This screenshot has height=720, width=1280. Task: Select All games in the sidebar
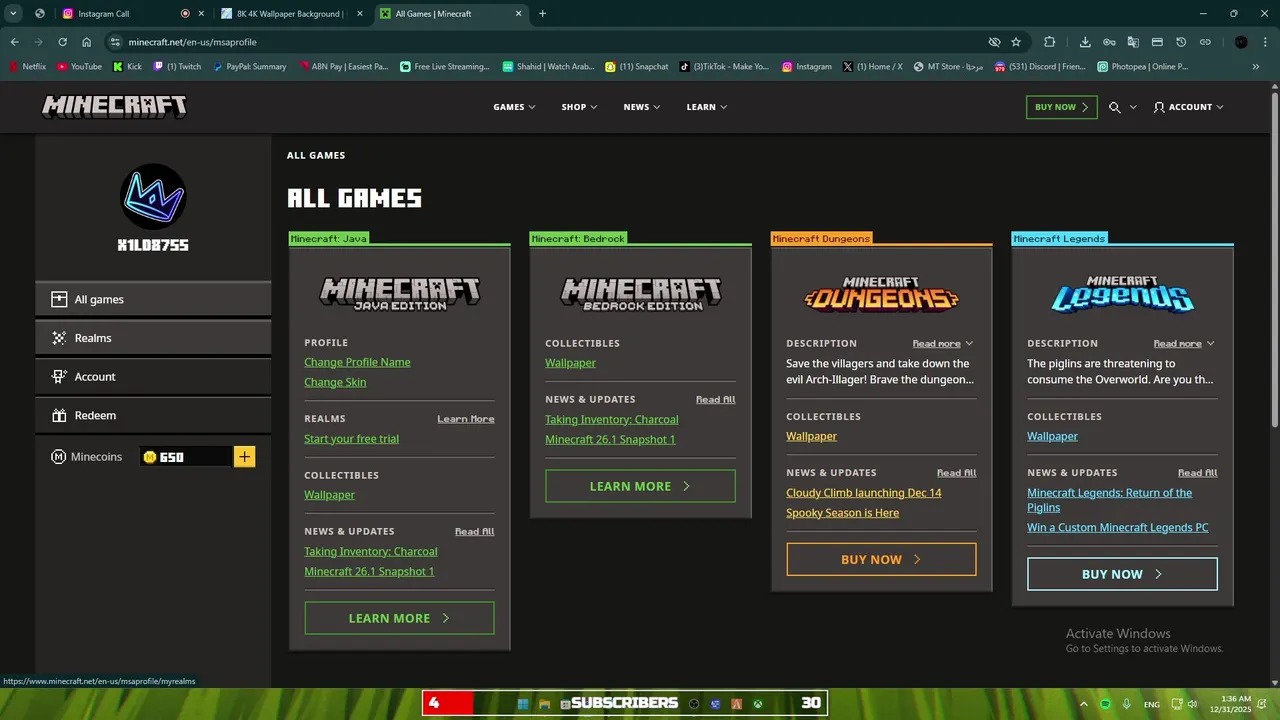(153, 299)
